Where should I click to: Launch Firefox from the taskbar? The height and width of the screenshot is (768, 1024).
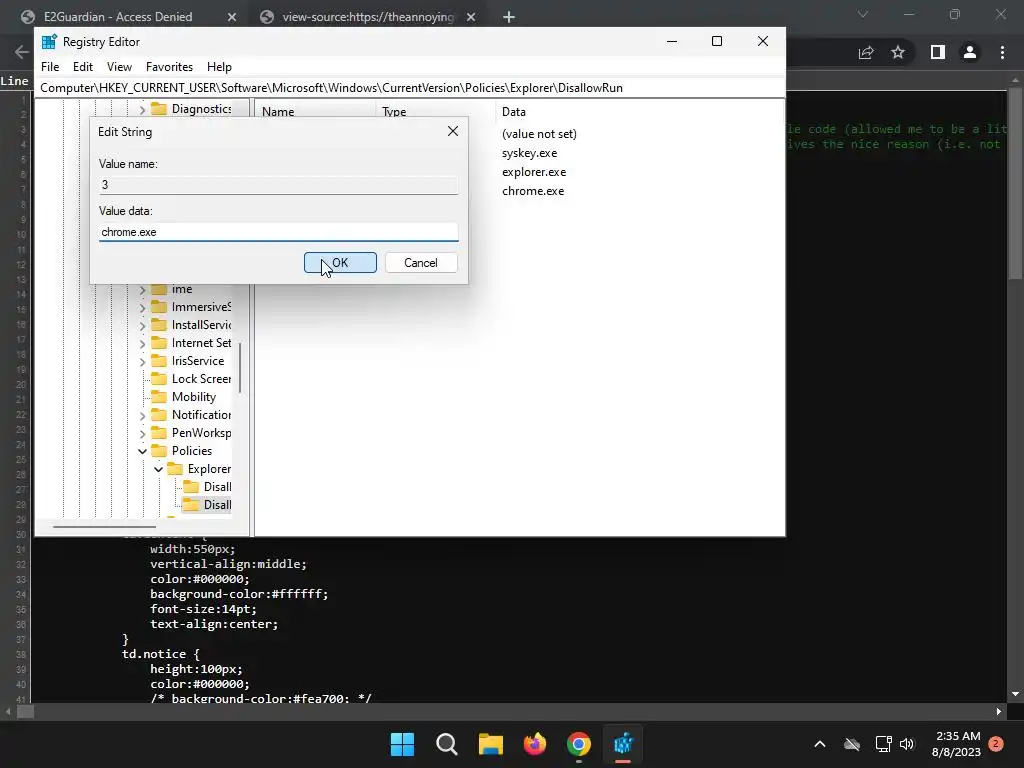click(x=535, y=744)
